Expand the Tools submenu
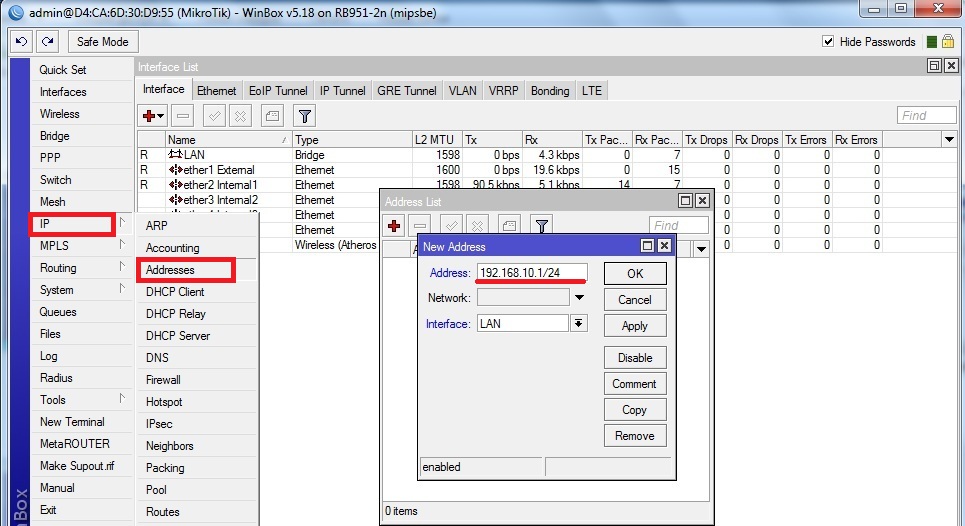 [x=122, y=399]
